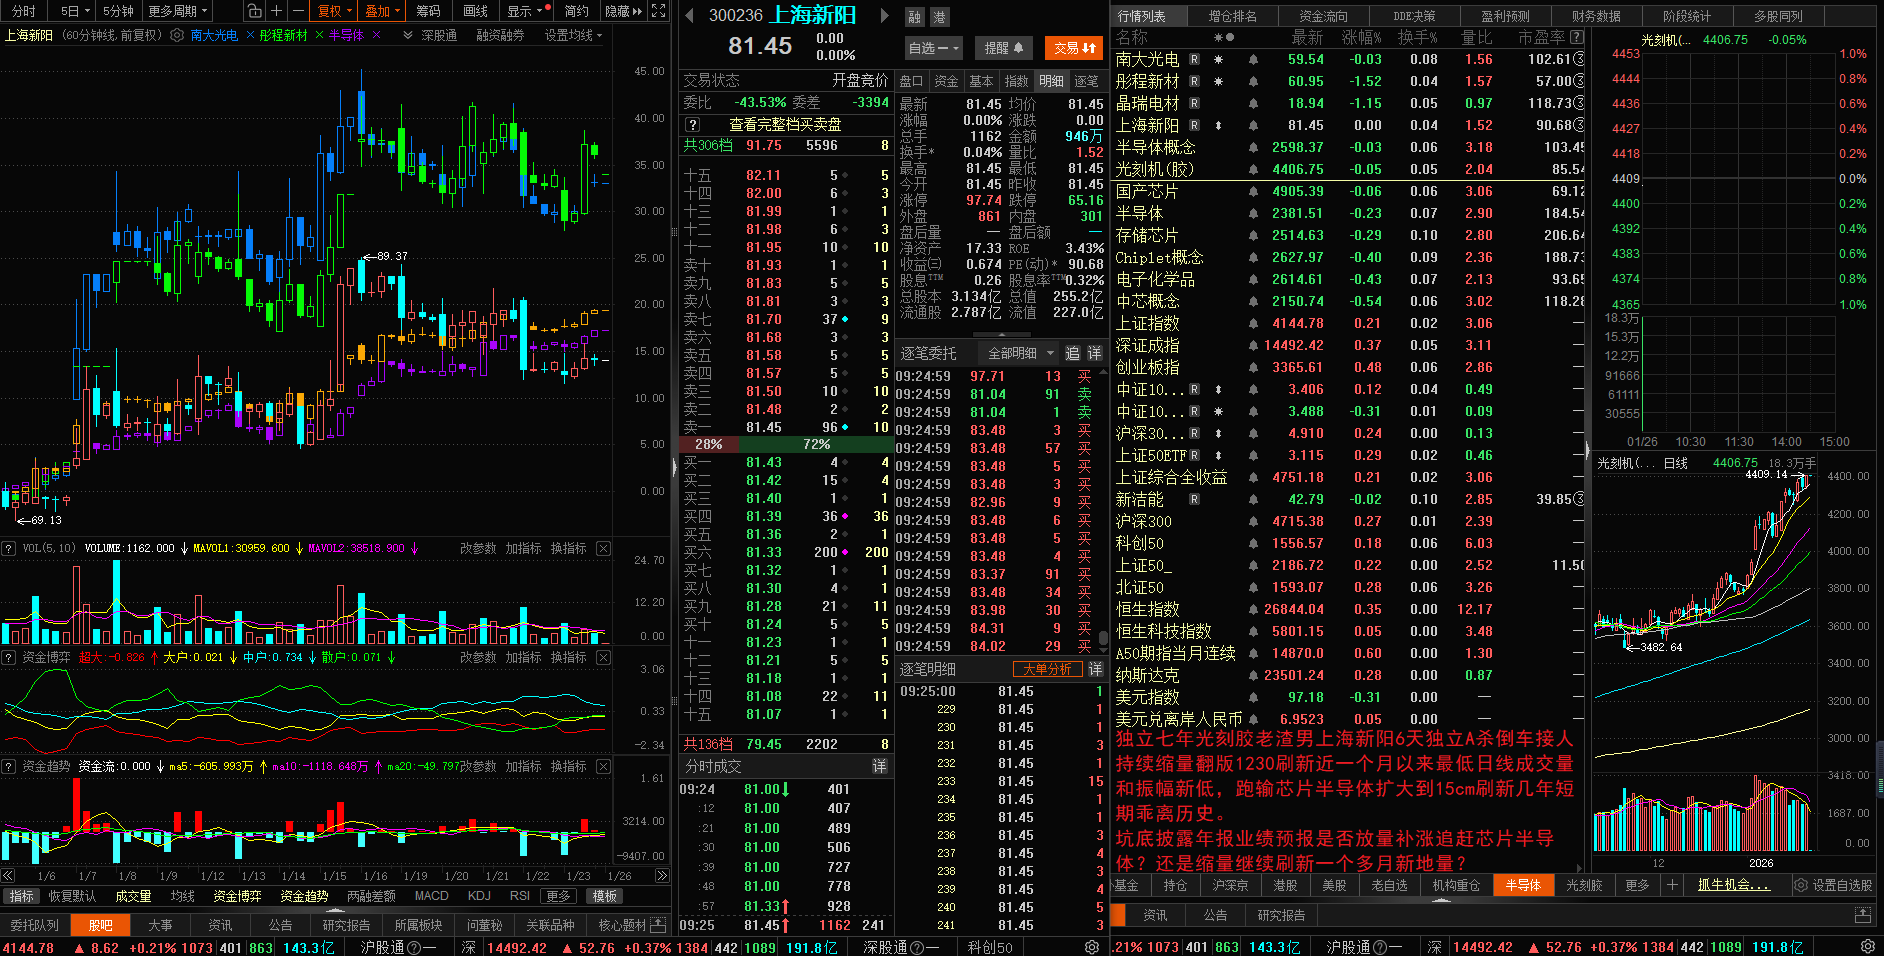The height and width of the screenshot is (956, 1884).
Task: Toggle 资金博弈 indicator
Action: click(237, 896)
